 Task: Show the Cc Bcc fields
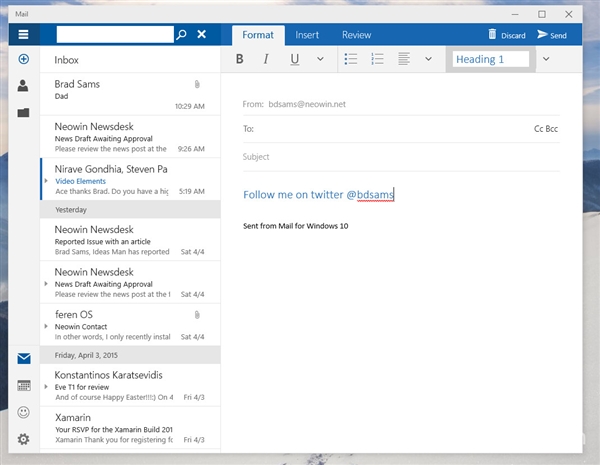pos(545,129)
